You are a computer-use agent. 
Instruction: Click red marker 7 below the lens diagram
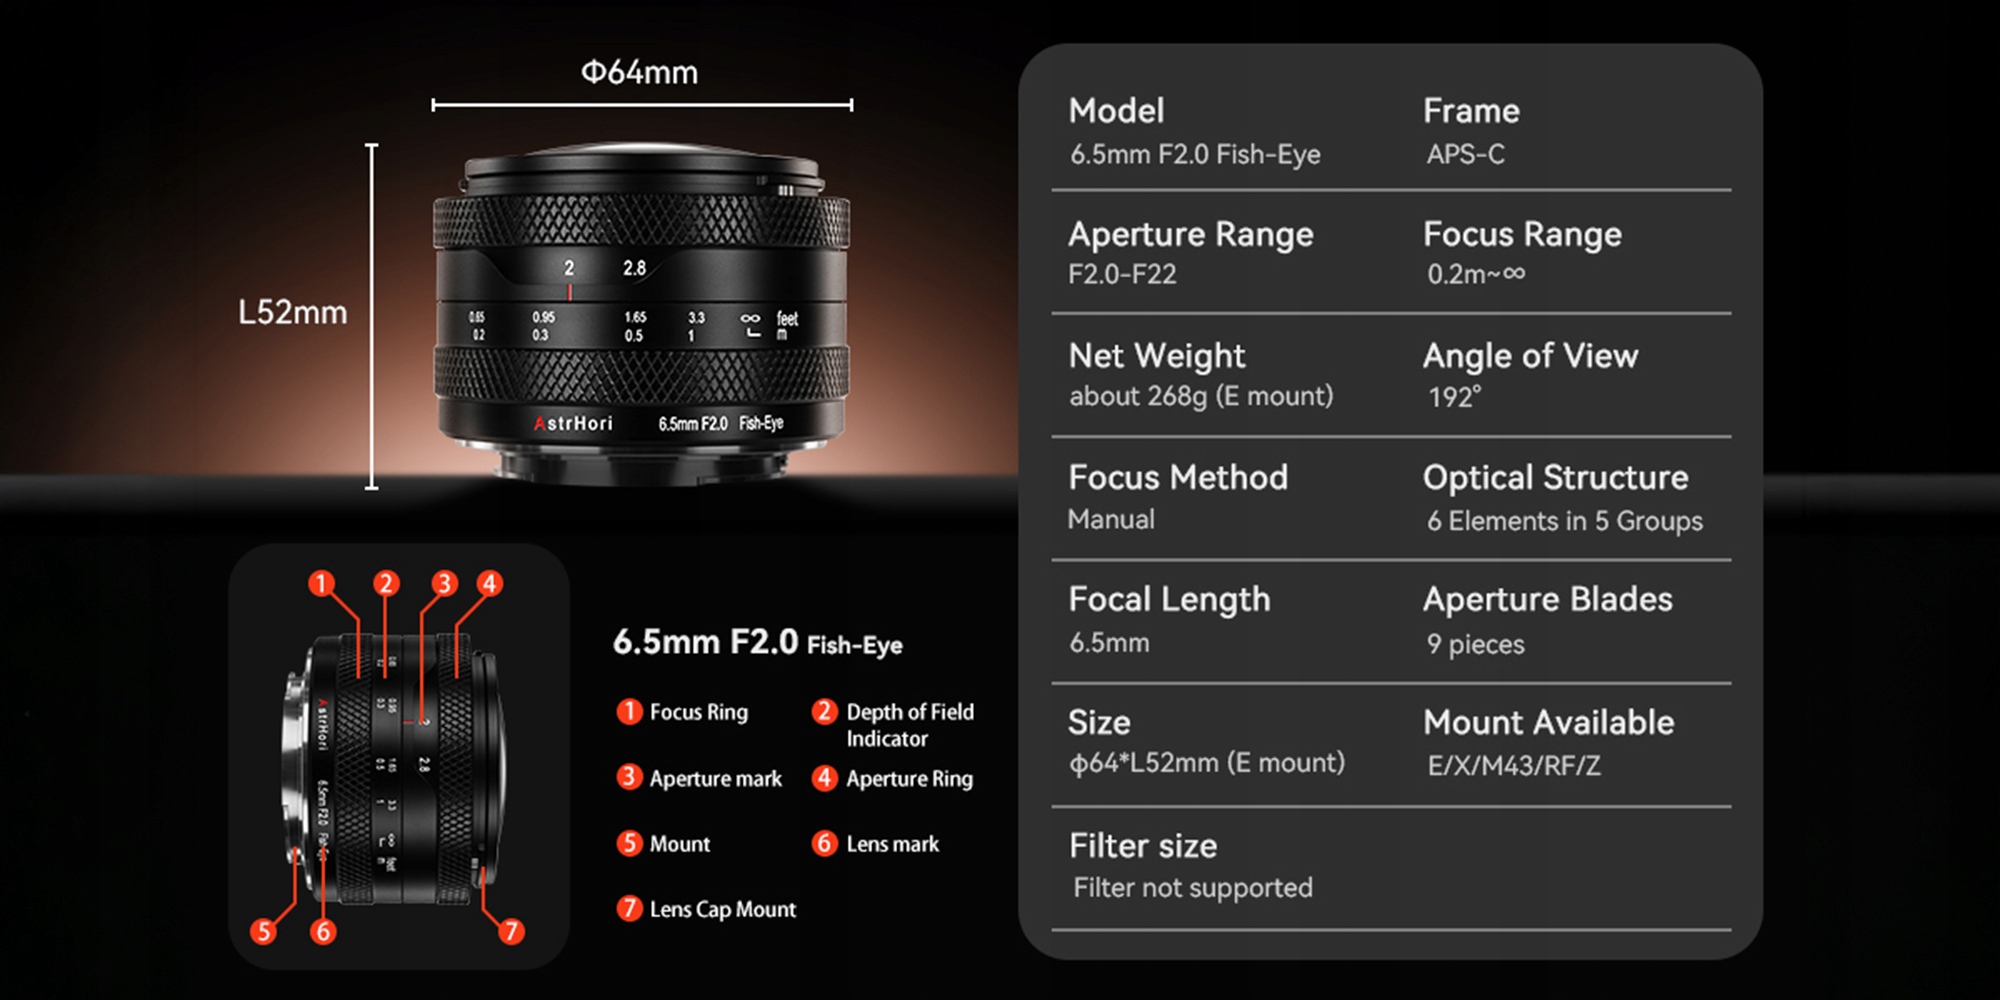pyautogui.click(x=511, y=931)
